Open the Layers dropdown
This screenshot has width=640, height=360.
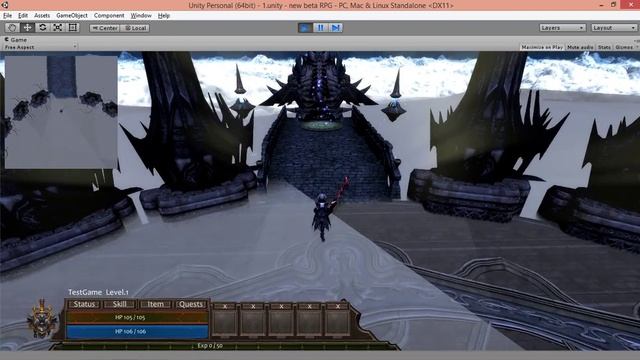click(562, 28)
